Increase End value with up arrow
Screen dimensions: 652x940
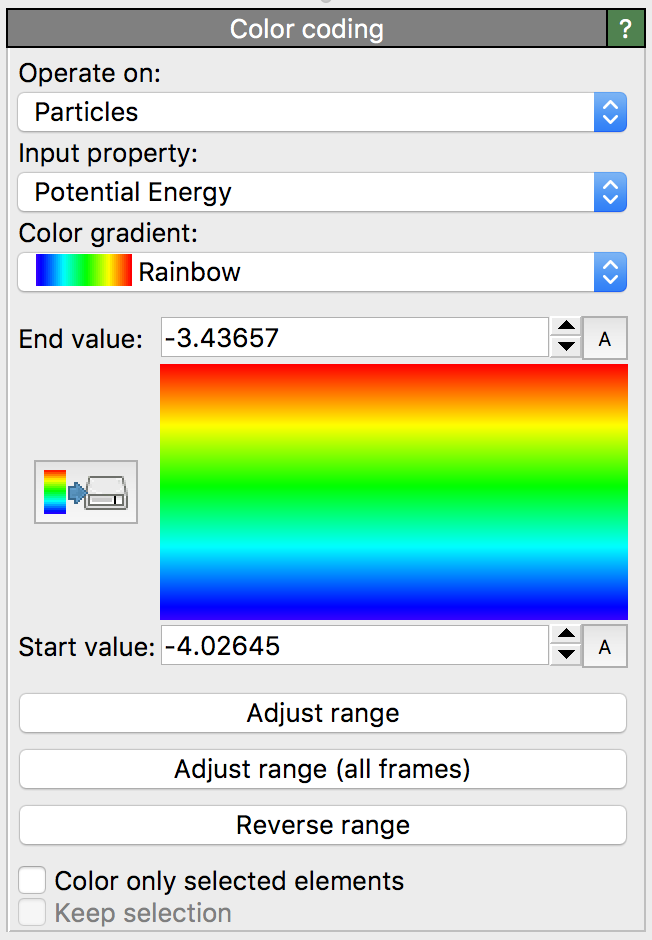click(x=567, y=329)
